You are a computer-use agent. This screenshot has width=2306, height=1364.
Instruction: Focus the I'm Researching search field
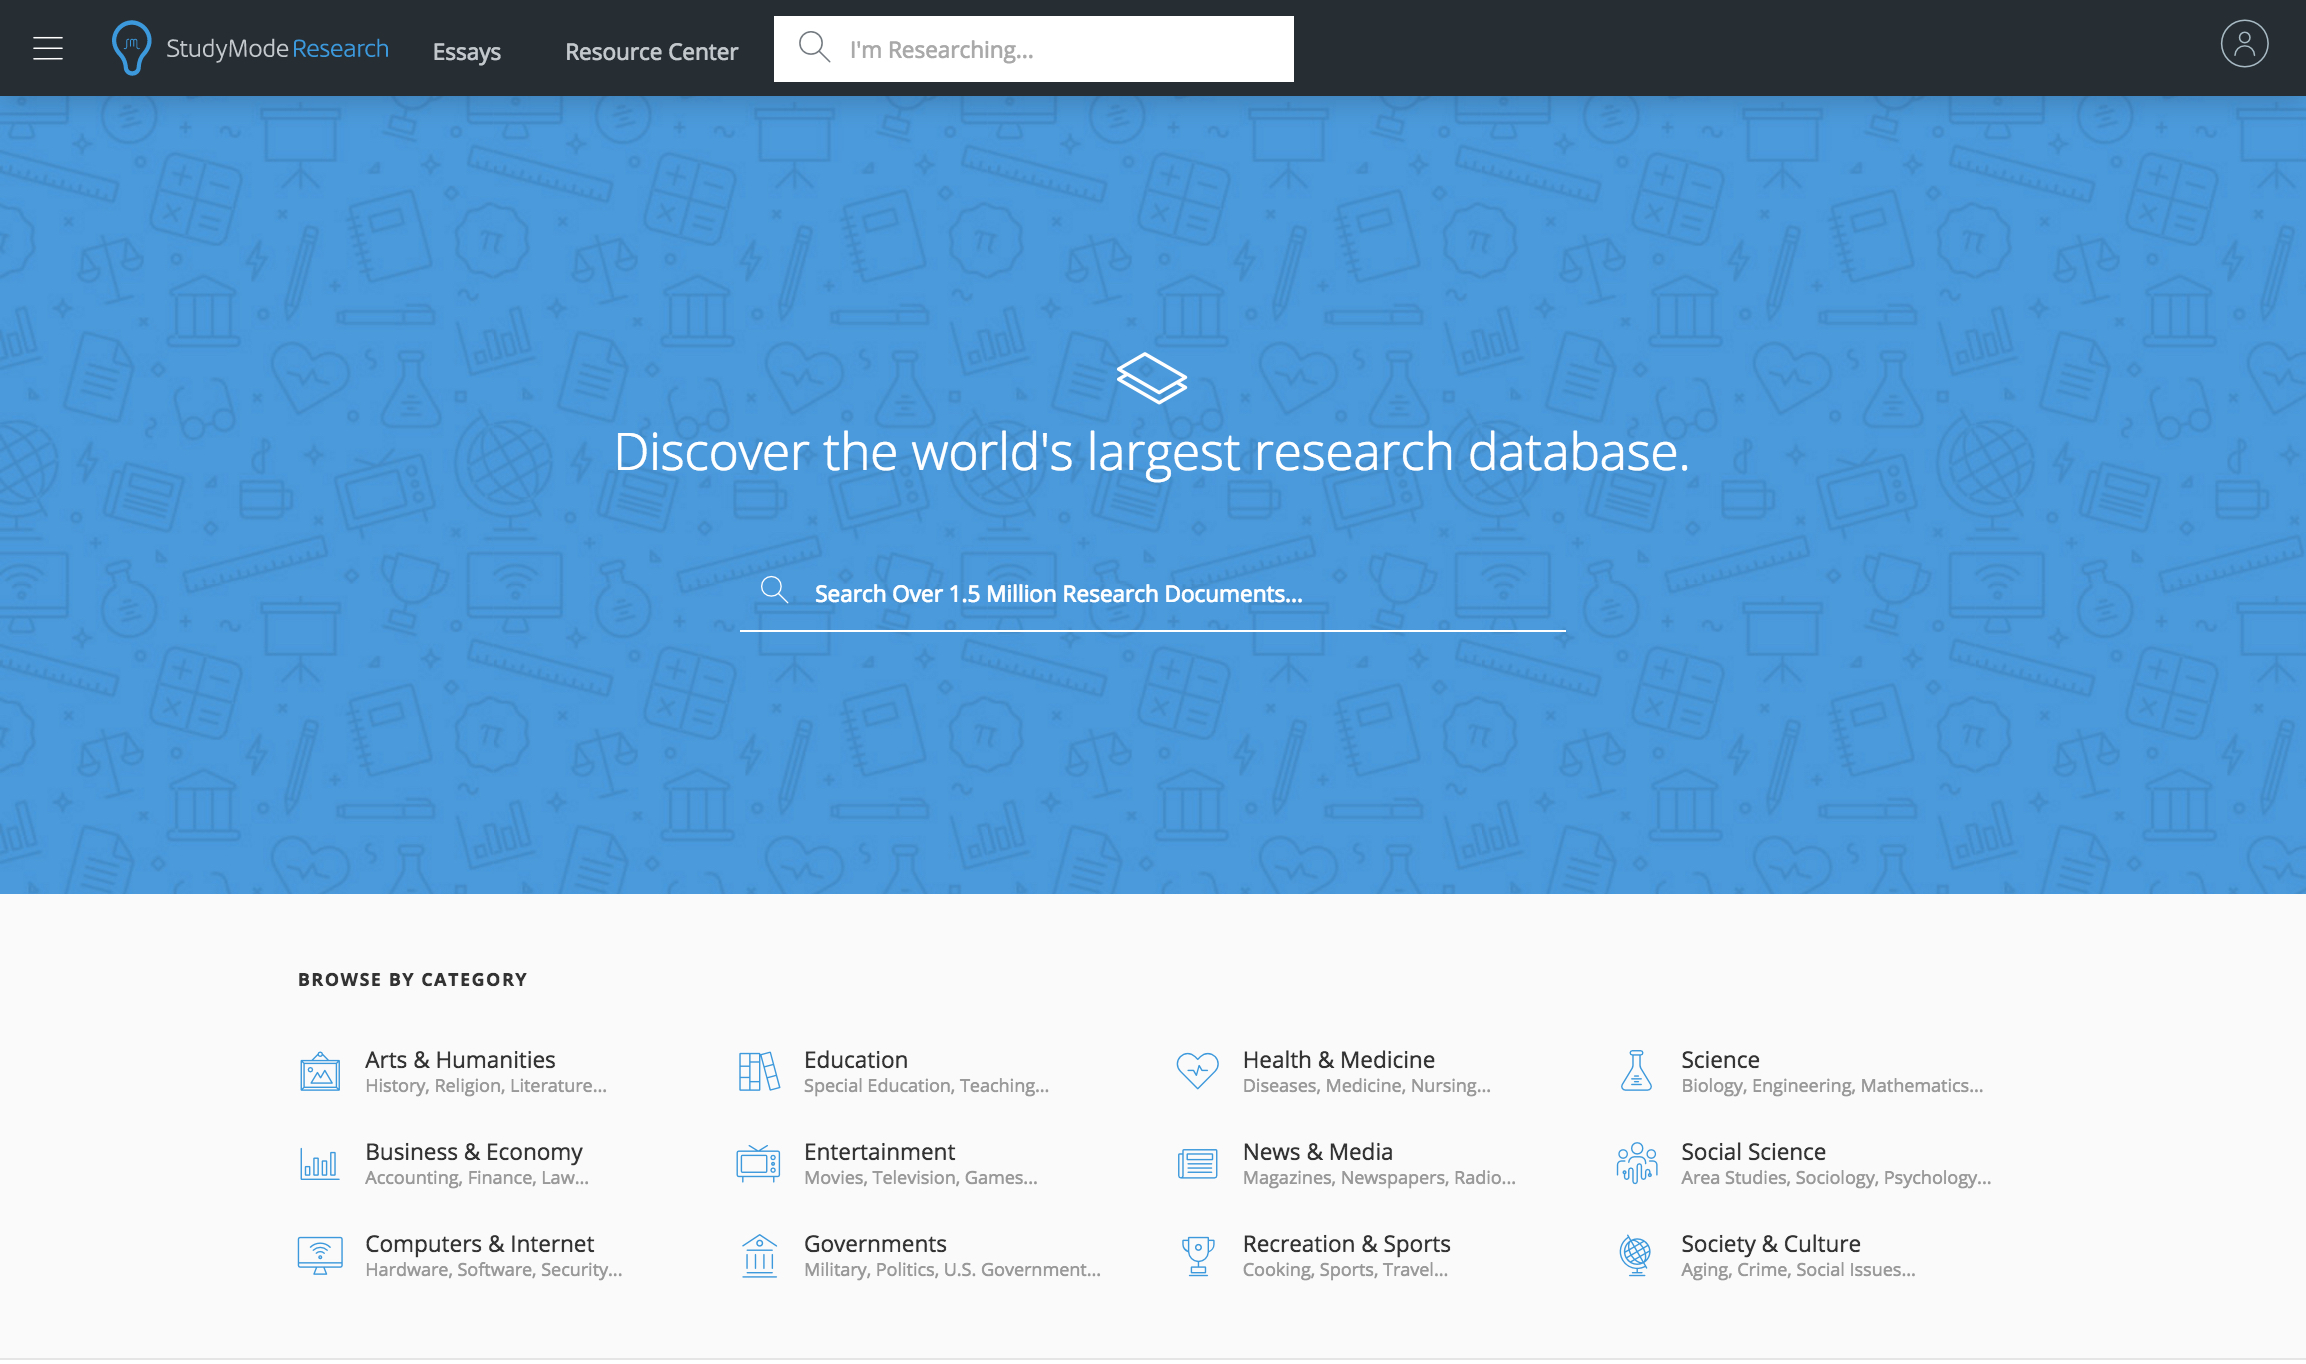(1034, 49)
